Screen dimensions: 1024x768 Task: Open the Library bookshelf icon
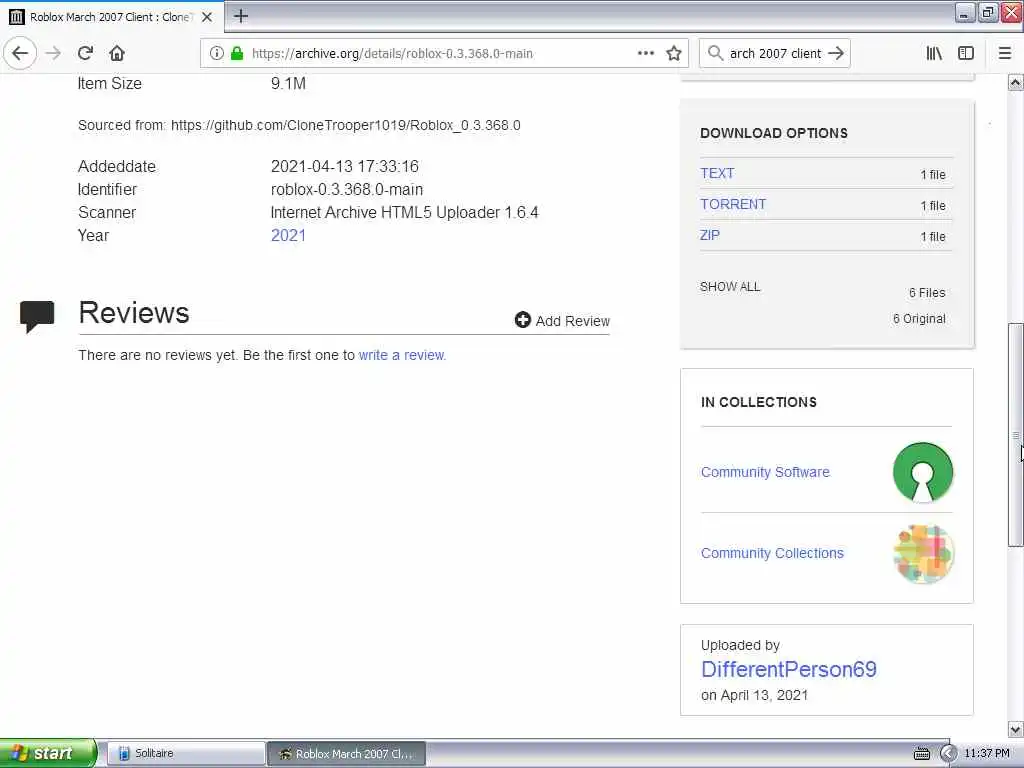click(934, 54)
